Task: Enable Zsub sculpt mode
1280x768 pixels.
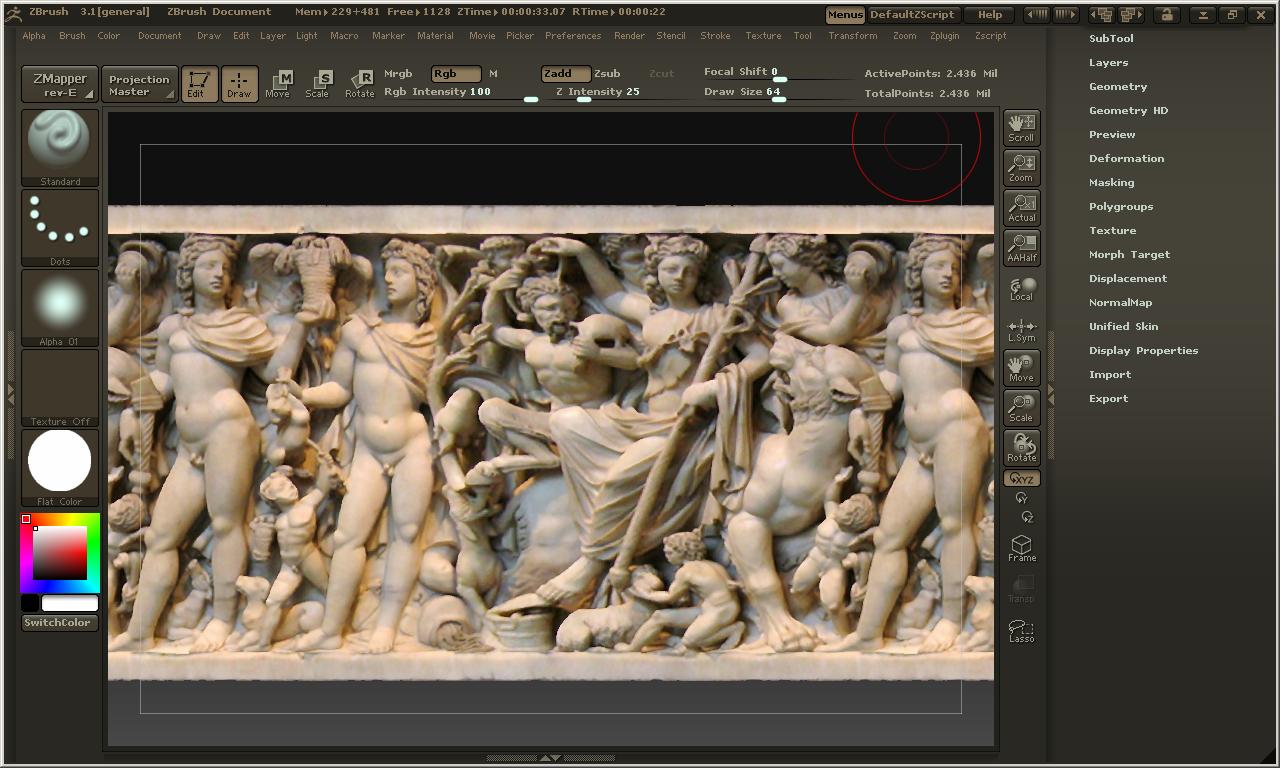Action: (x=607, y=74)
